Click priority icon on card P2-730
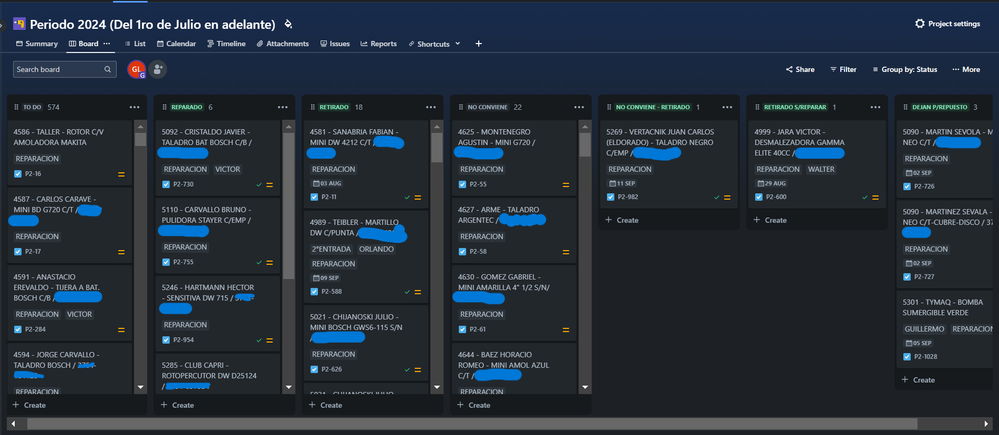 [270, 185]
